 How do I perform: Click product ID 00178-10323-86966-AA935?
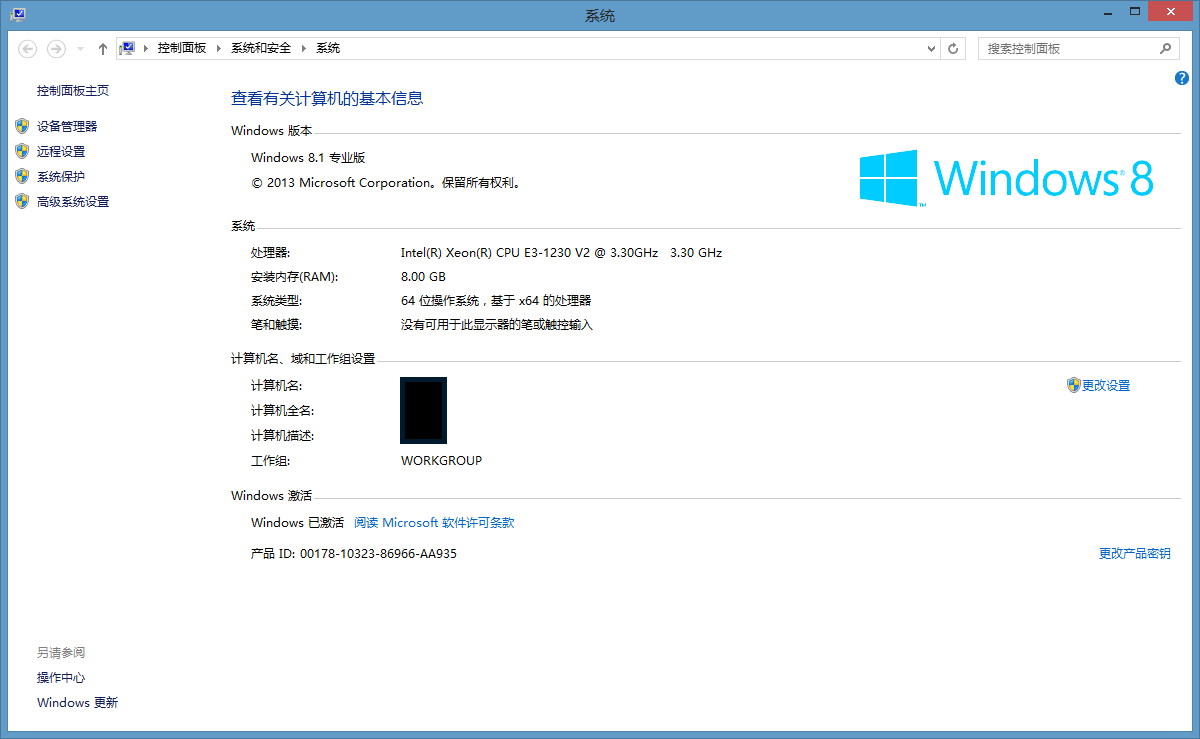pos(378,553)
